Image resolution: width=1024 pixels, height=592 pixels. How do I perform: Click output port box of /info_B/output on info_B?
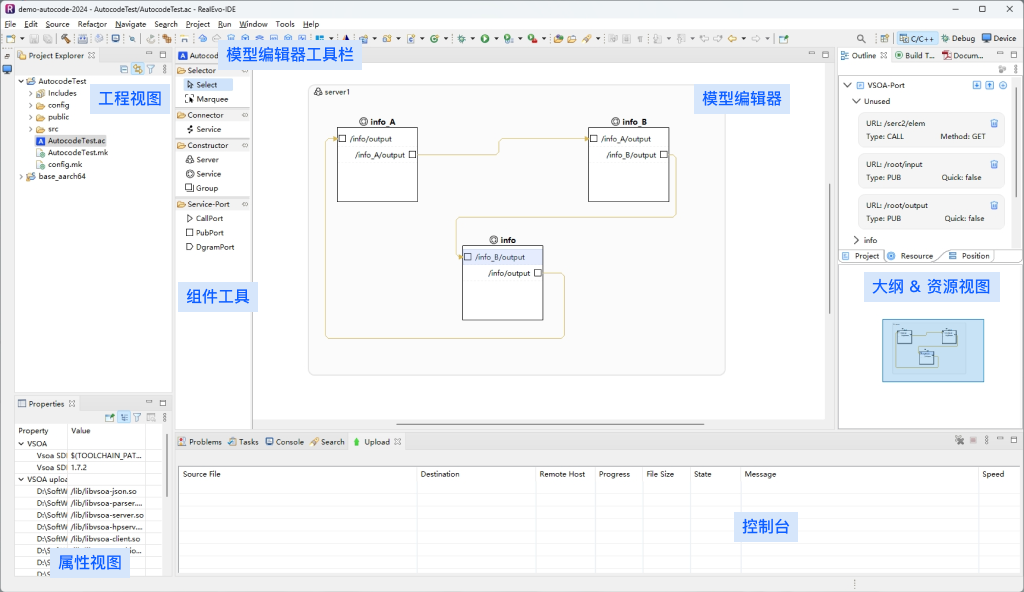(x=664, y=155)
